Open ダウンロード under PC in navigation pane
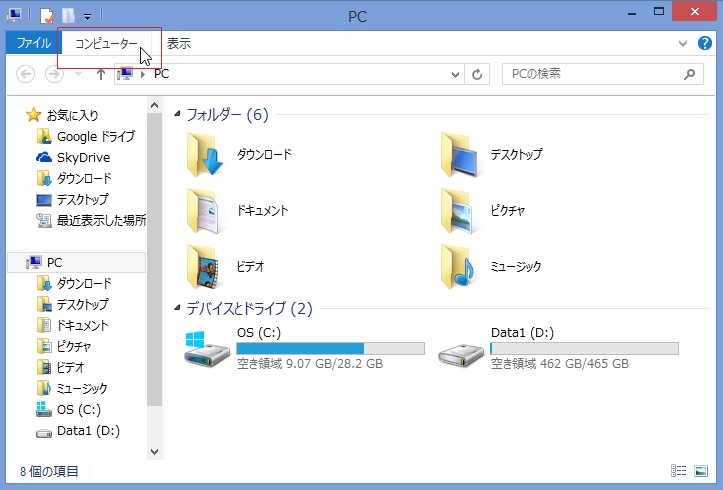The height and width of the screenshot is (490, 723). coord(74,283)
